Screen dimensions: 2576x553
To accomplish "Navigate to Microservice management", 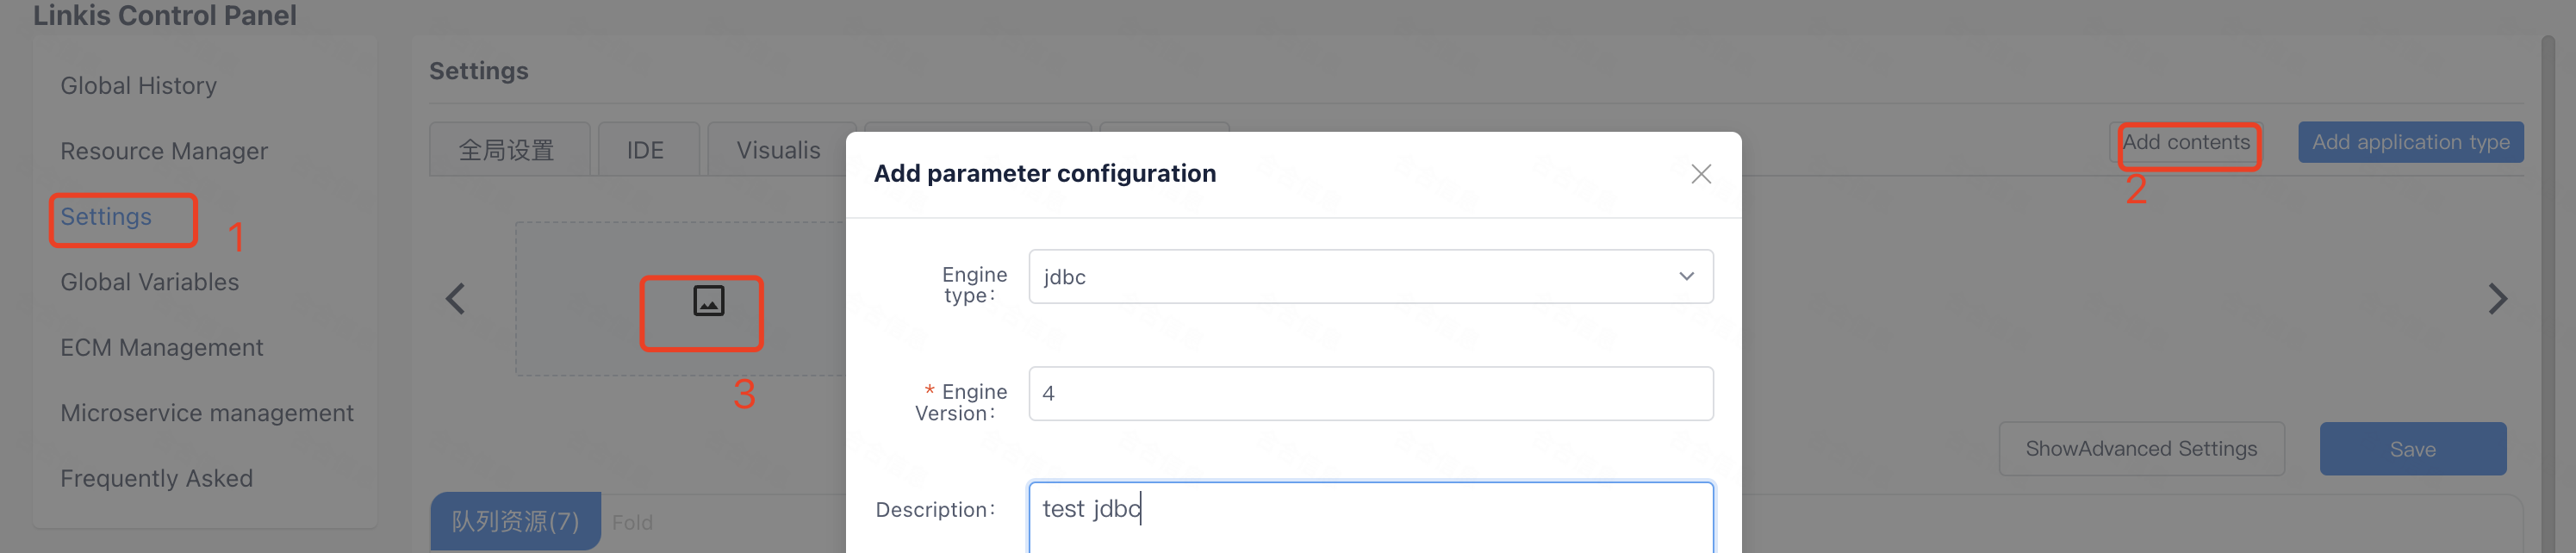I will [x=207, y=413].
